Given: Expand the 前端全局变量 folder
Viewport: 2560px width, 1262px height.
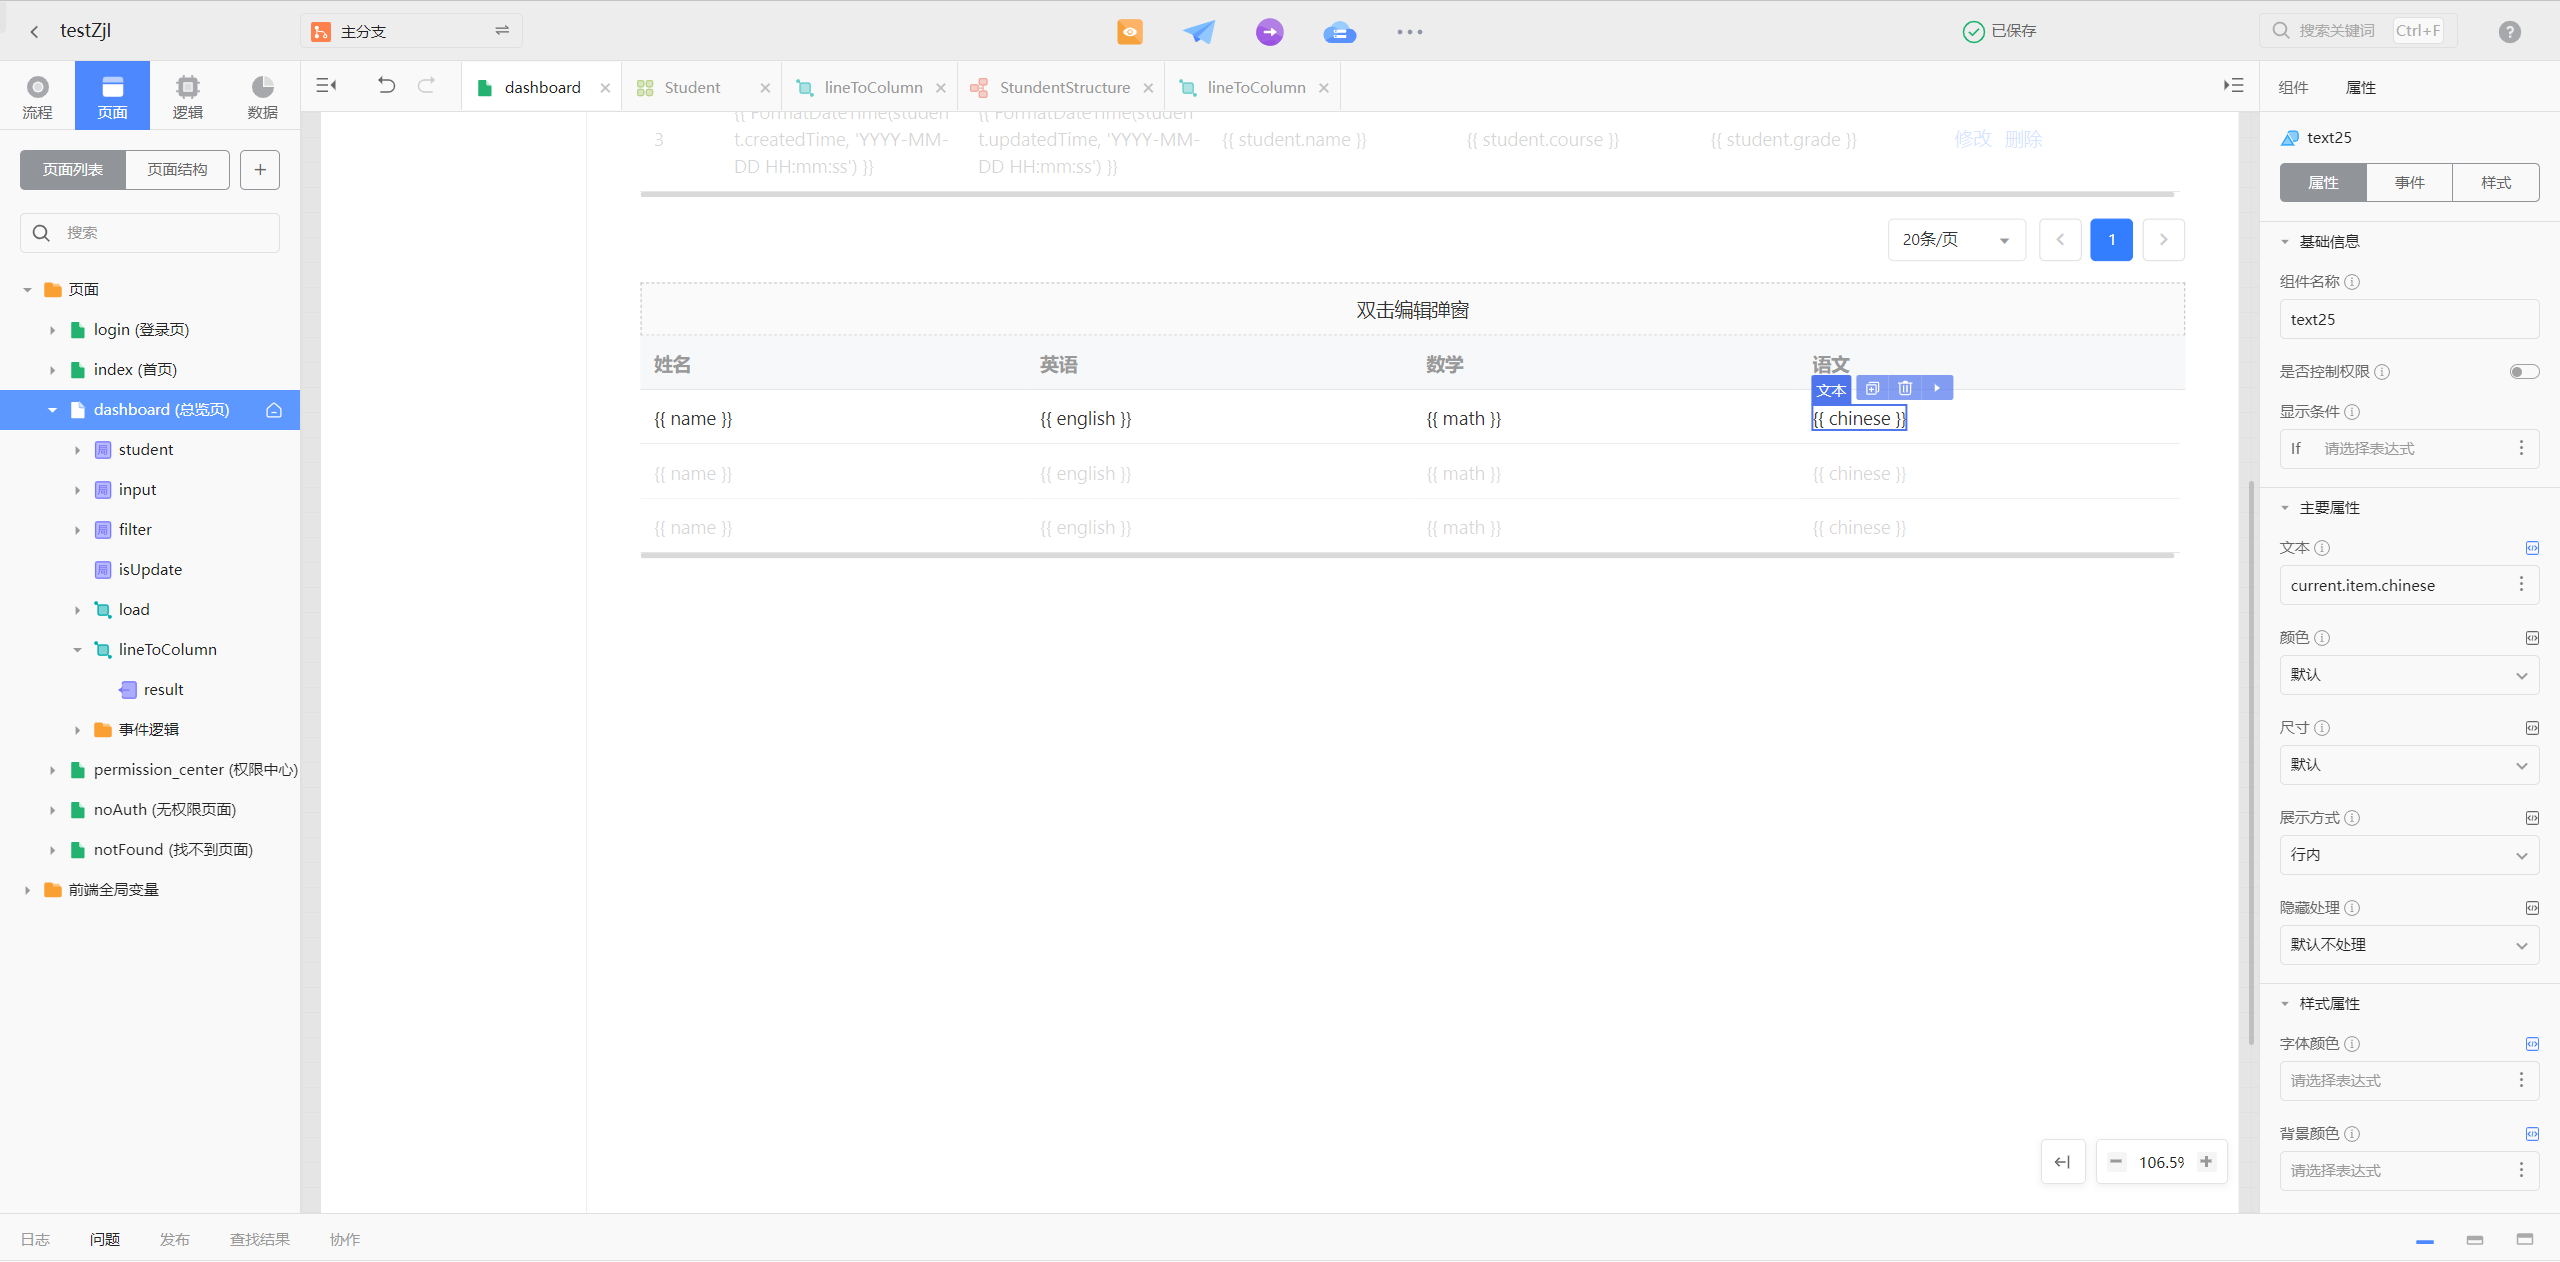Looking at the screenshot, I should [27, 890].
